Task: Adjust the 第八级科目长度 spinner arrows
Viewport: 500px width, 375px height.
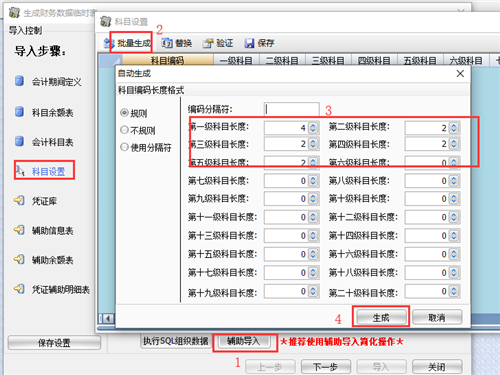Action: (x=454, y=181)
